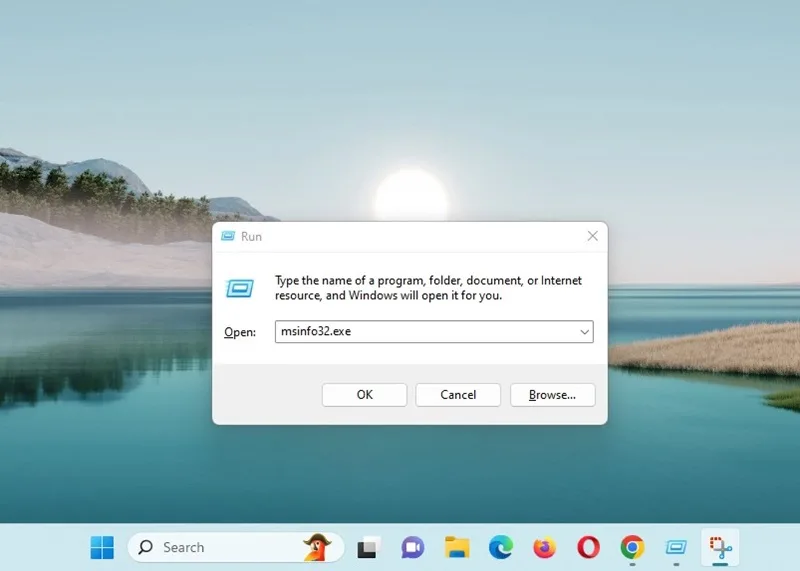Image resolution: width=800 pixels, height=571 pixels.
Task: Launch Microsoft Edge from the taskbar
Action: click(501, 547)
